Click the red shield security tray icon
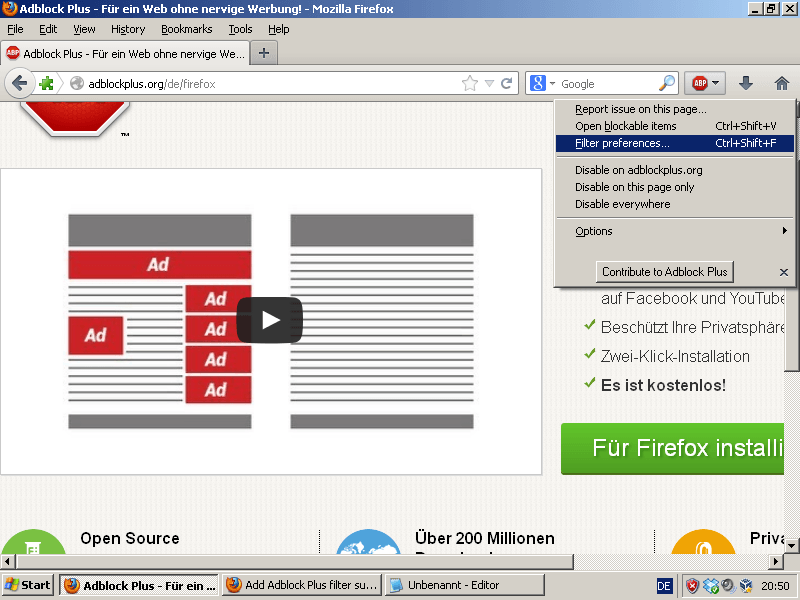The image size is (800, 600). coord(692,586)
